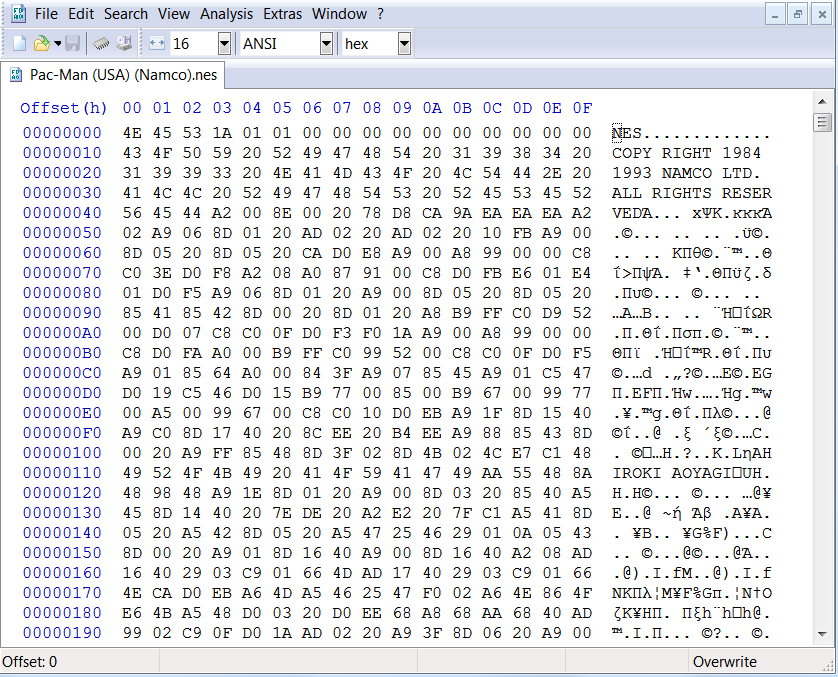Screen dimensions: 838x677
Task: Click hex byte 59 in row 00000010
Action: point(222,153)
